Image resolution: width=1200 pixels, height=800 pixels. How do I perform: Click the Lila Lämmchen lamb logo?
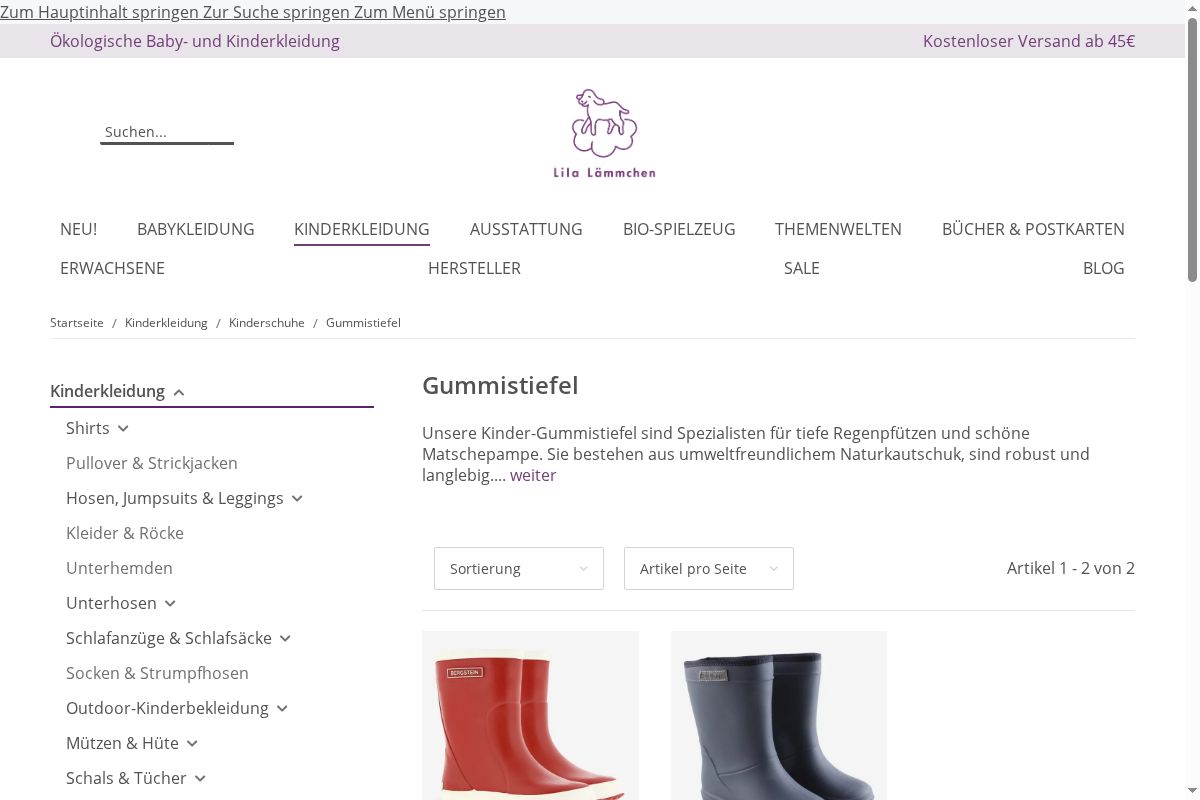(x=605, y=133)
